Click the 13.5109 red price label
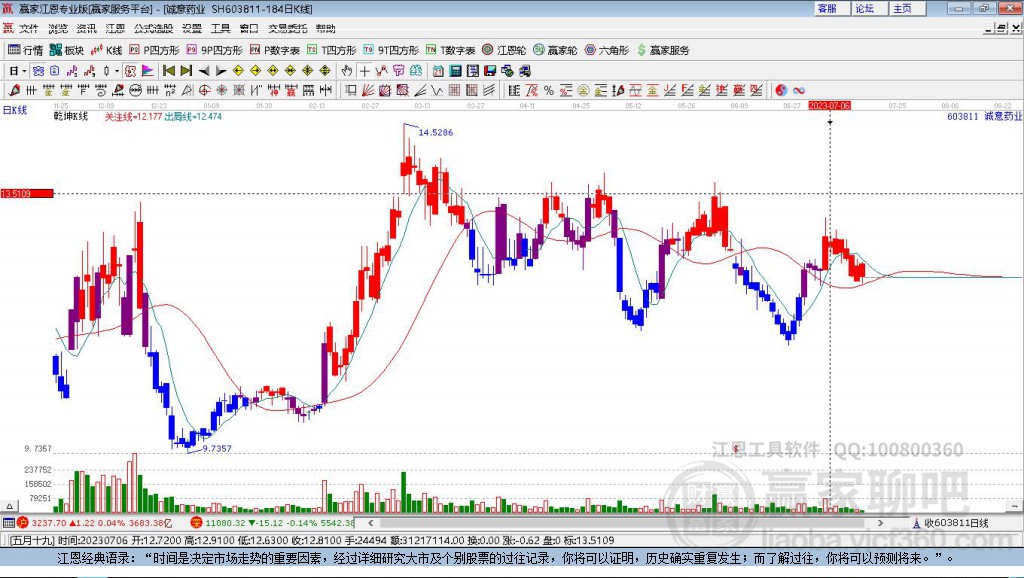 [x=27, y=193]
